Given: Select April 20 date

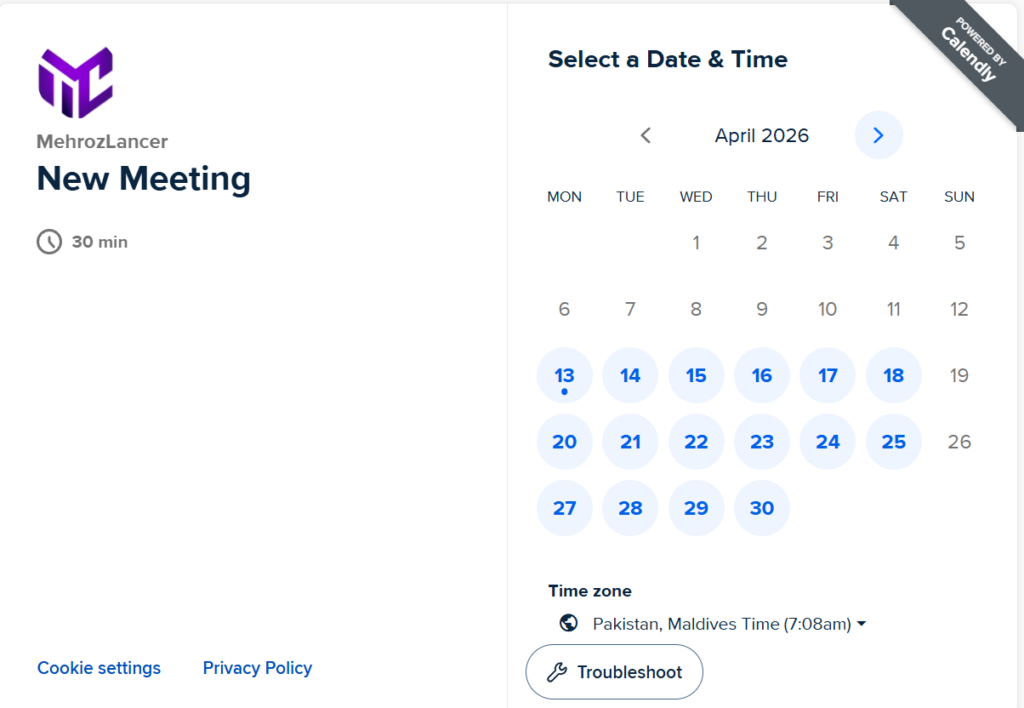Looking at the screenshot, I should 565,442.
